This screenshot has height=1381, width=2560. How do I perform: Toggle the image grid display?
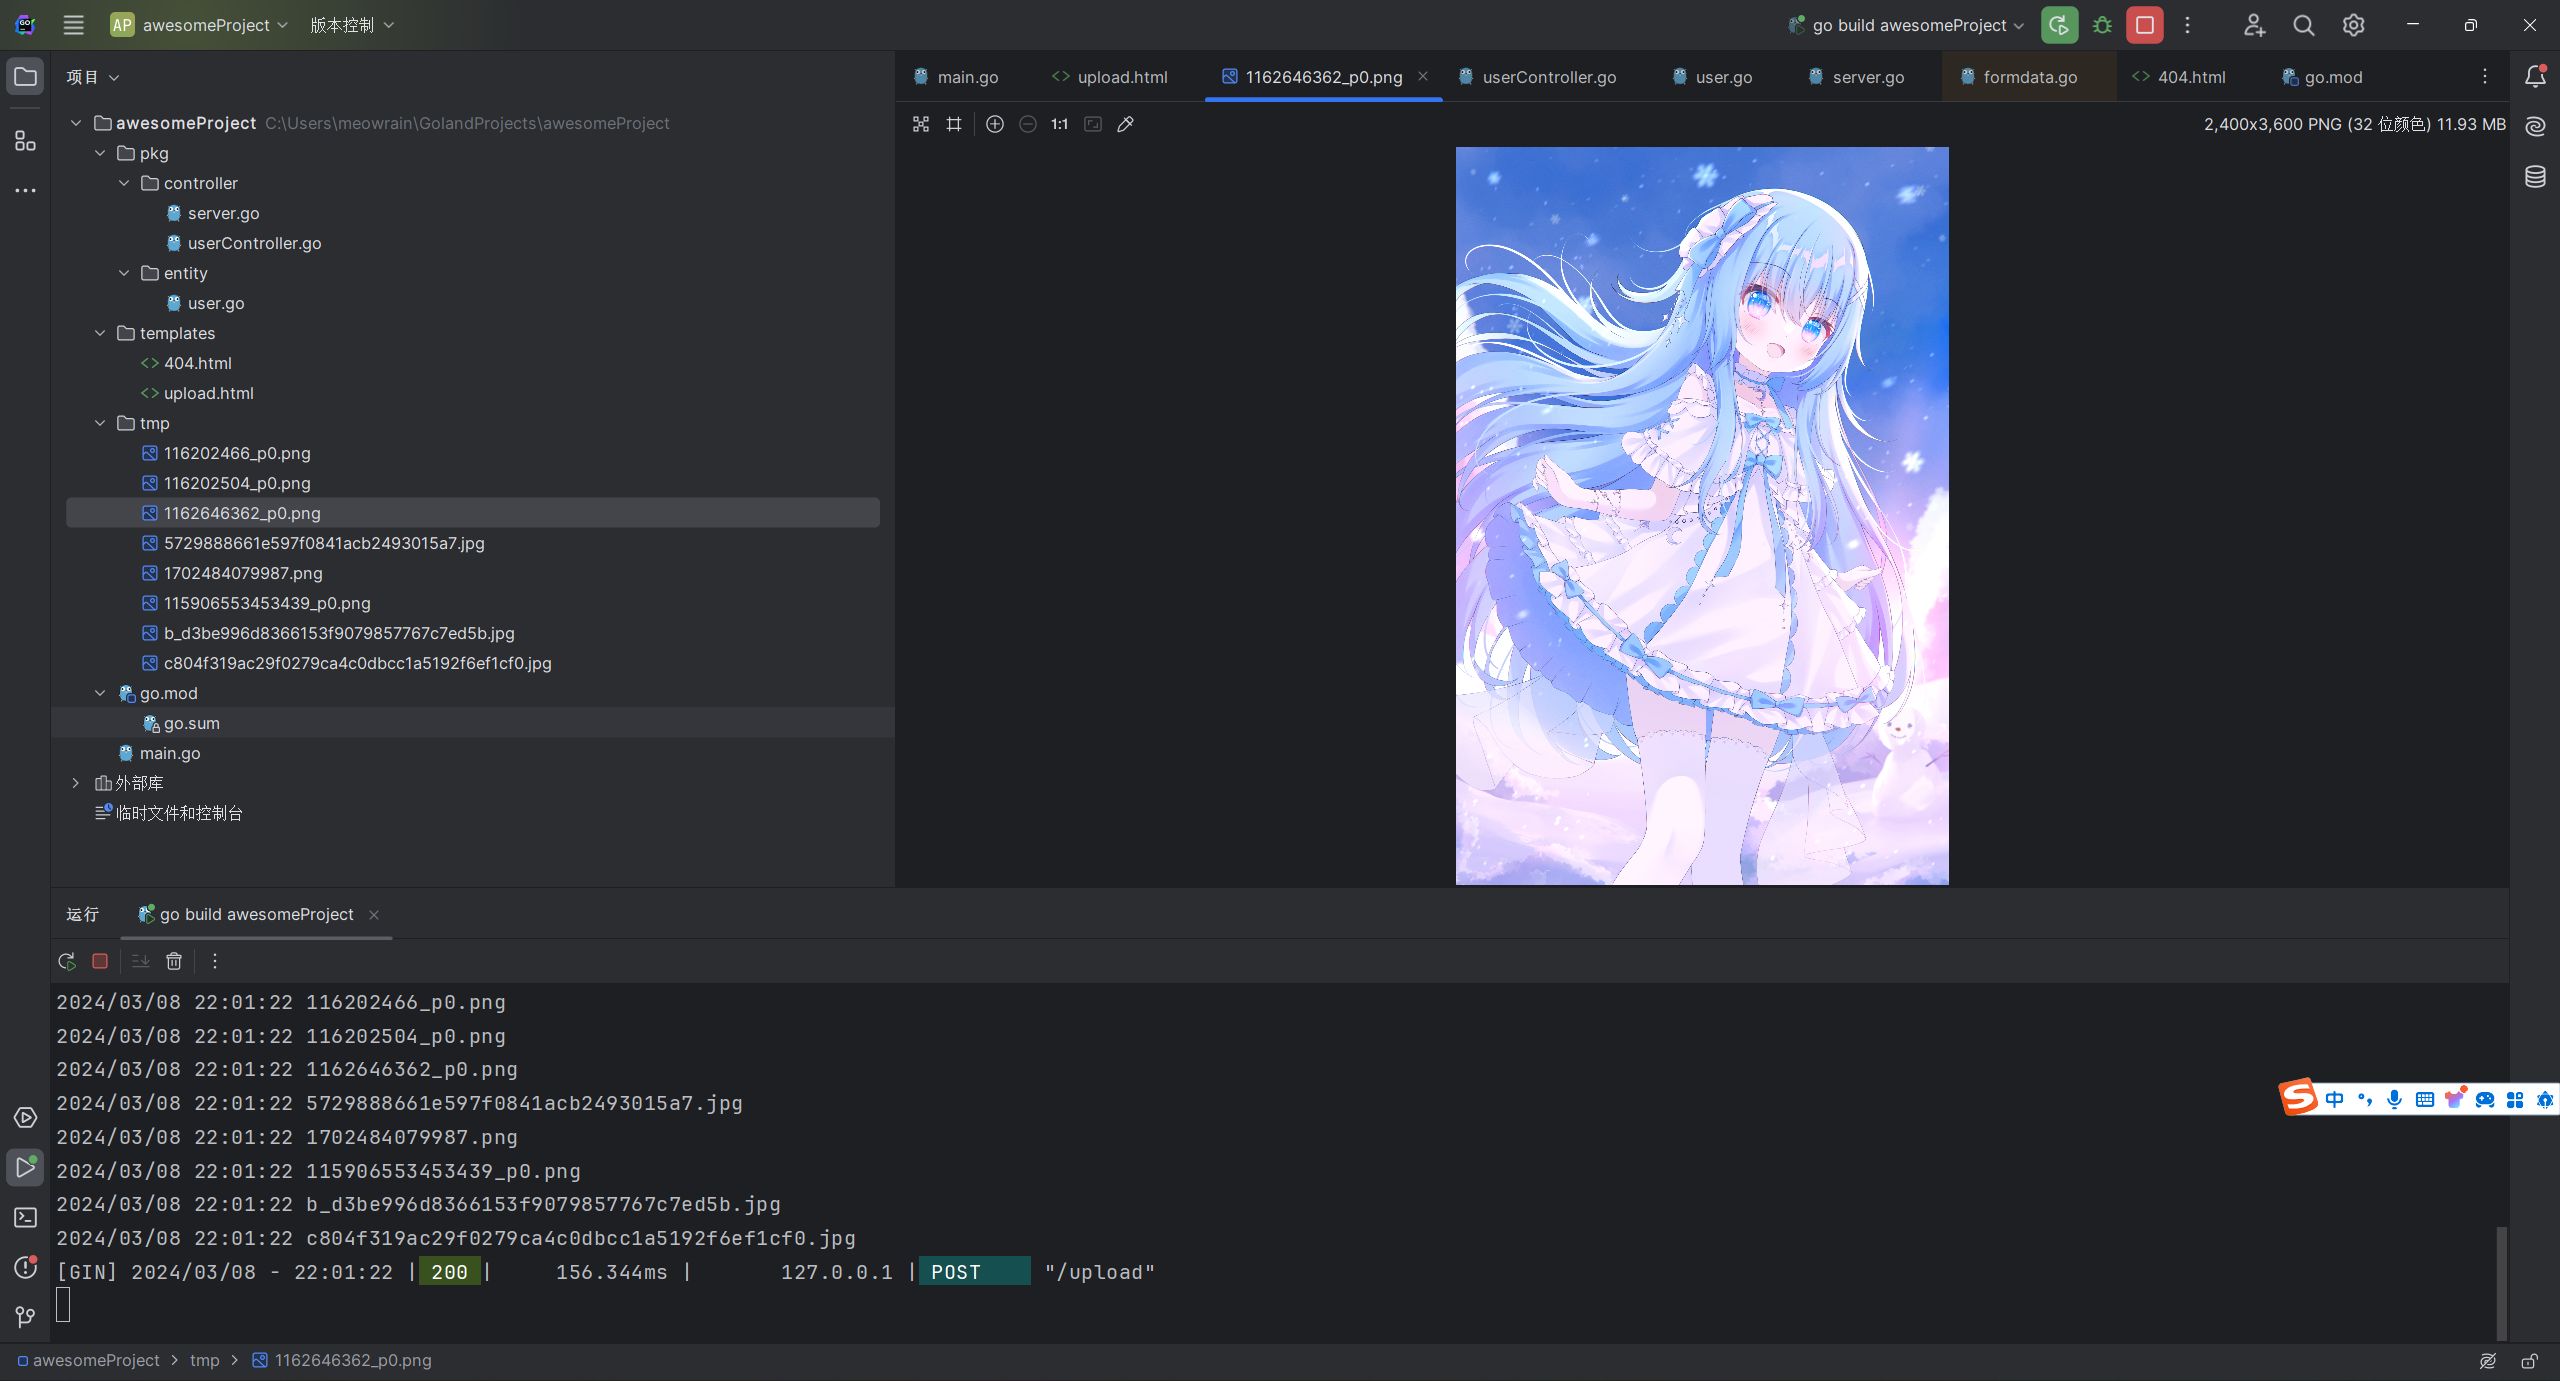[954, 124]
